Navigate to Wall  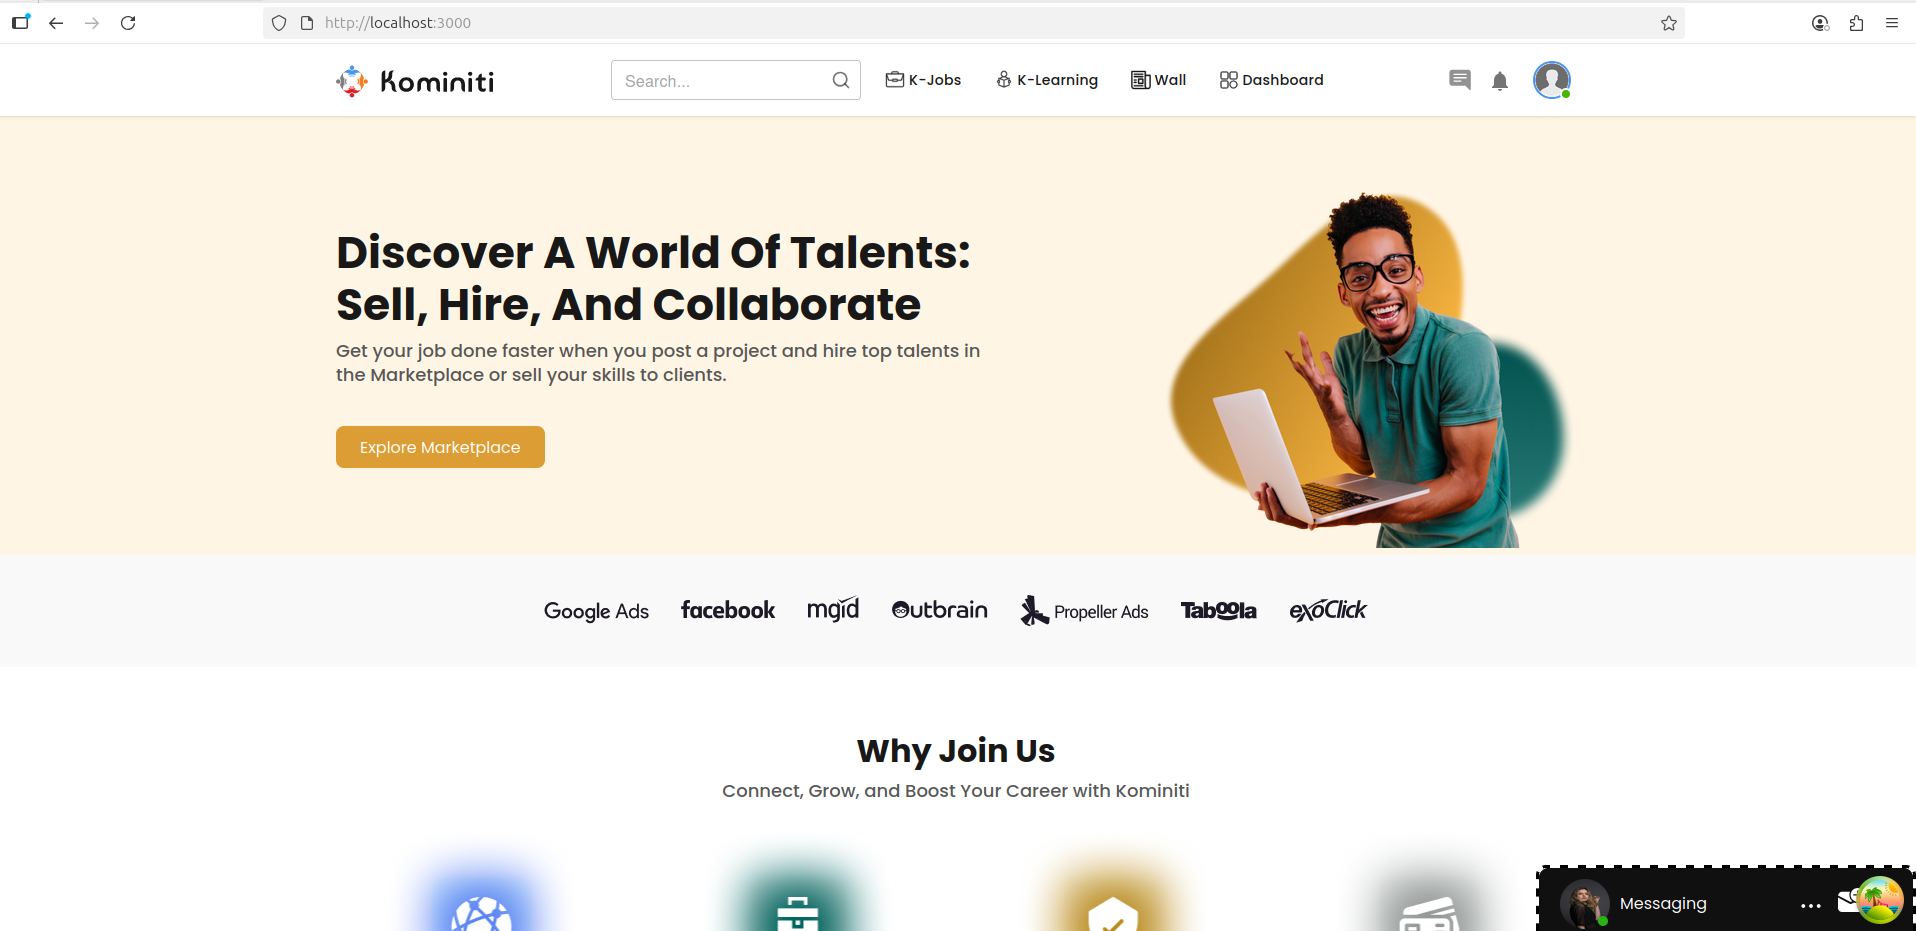(1158, 80)
